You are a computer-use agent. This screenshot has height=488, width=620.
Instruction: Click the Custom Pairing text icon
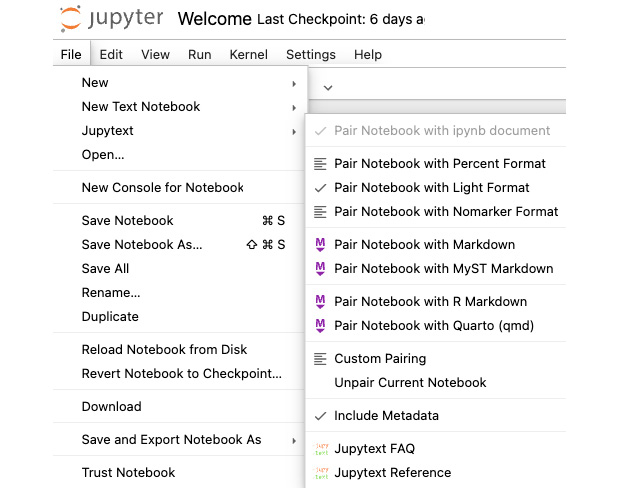(321, 358)
